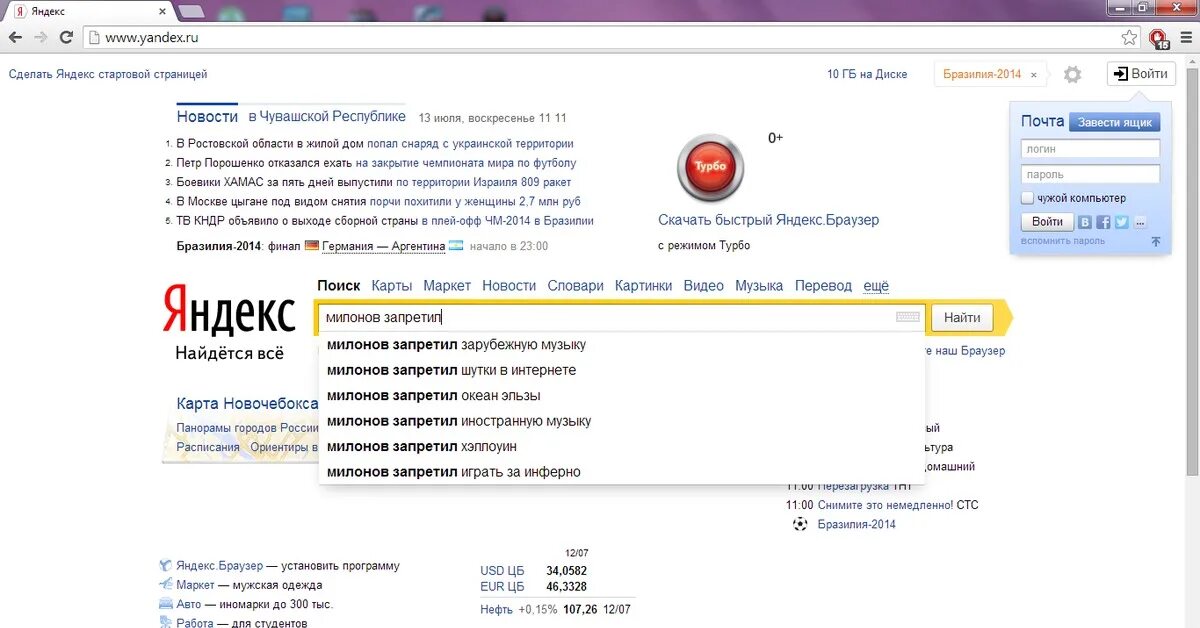This screenshot has height=628, width=1200.
Task: Click the Завести ящик button
Action: pyautogui.click(x=1114, y=123)
